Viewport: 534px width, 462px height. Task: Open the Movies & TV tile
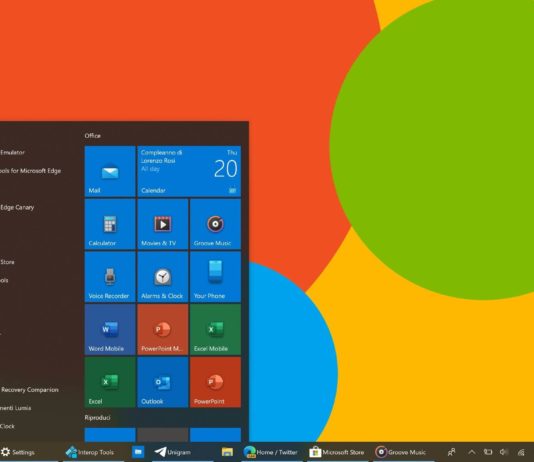click(x=163, y=224)
